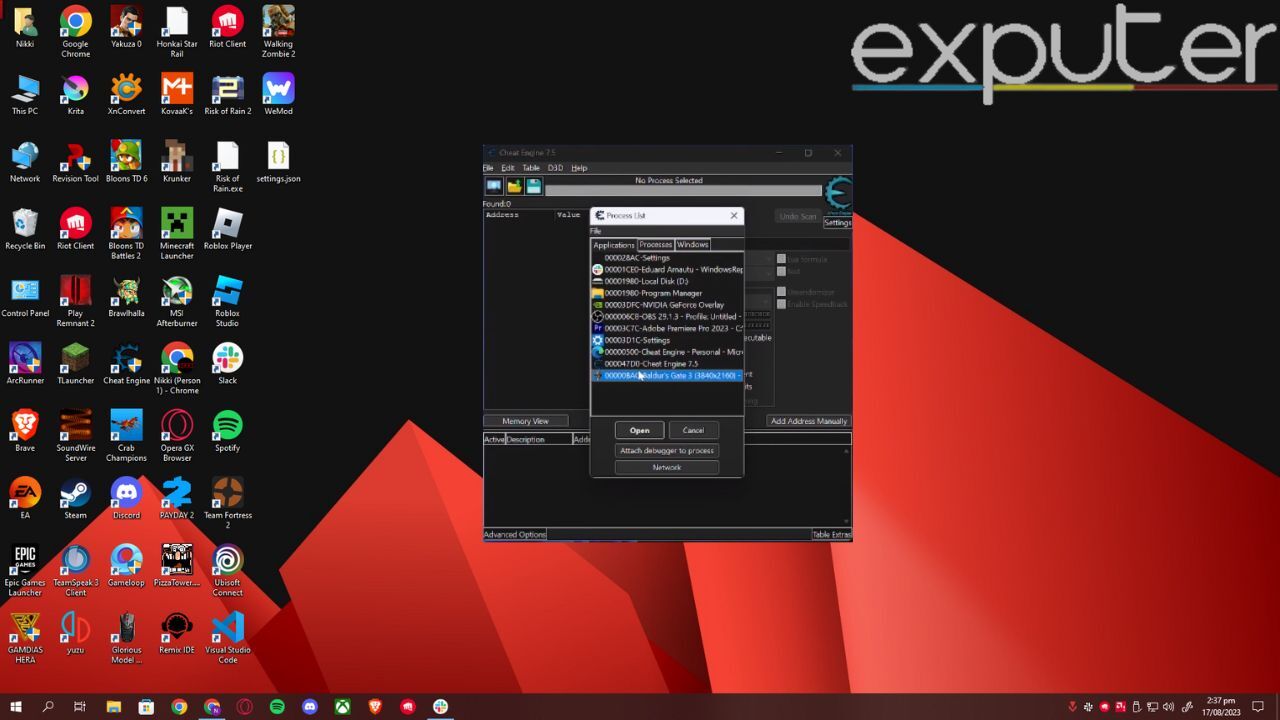The width and height of the screenshot is (1280, 720).
Task: Select the Adobe Premiere Pro 2023 process row
Action: 667,328
